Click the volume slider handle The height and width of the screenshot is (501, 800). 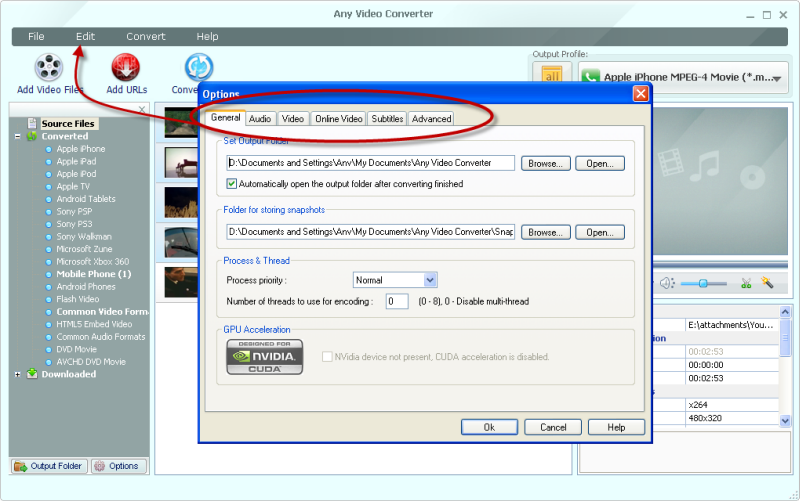703,283
